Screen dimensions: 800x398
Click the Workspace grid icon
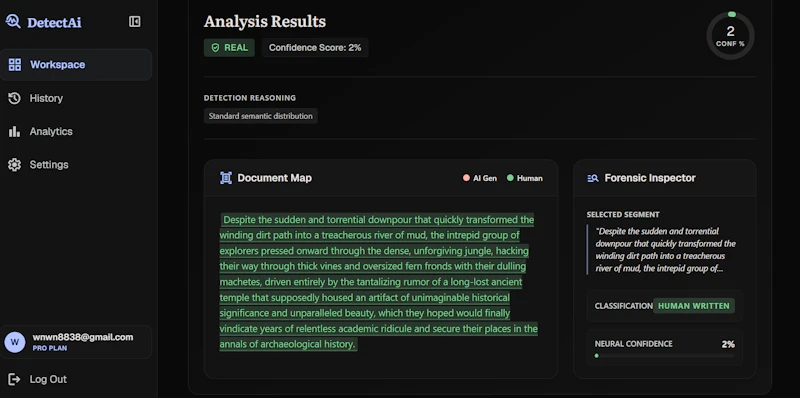click(x=15, y=65)
